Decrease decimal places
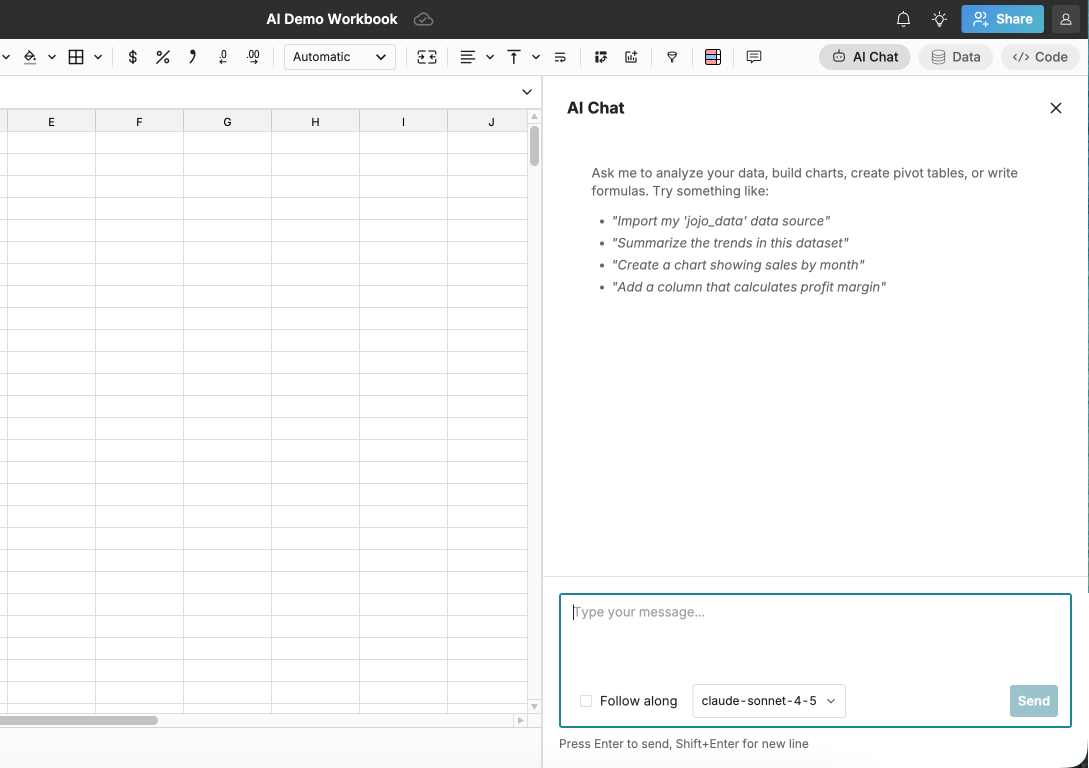Screen dimensions: 1089x768 [223, 57]
